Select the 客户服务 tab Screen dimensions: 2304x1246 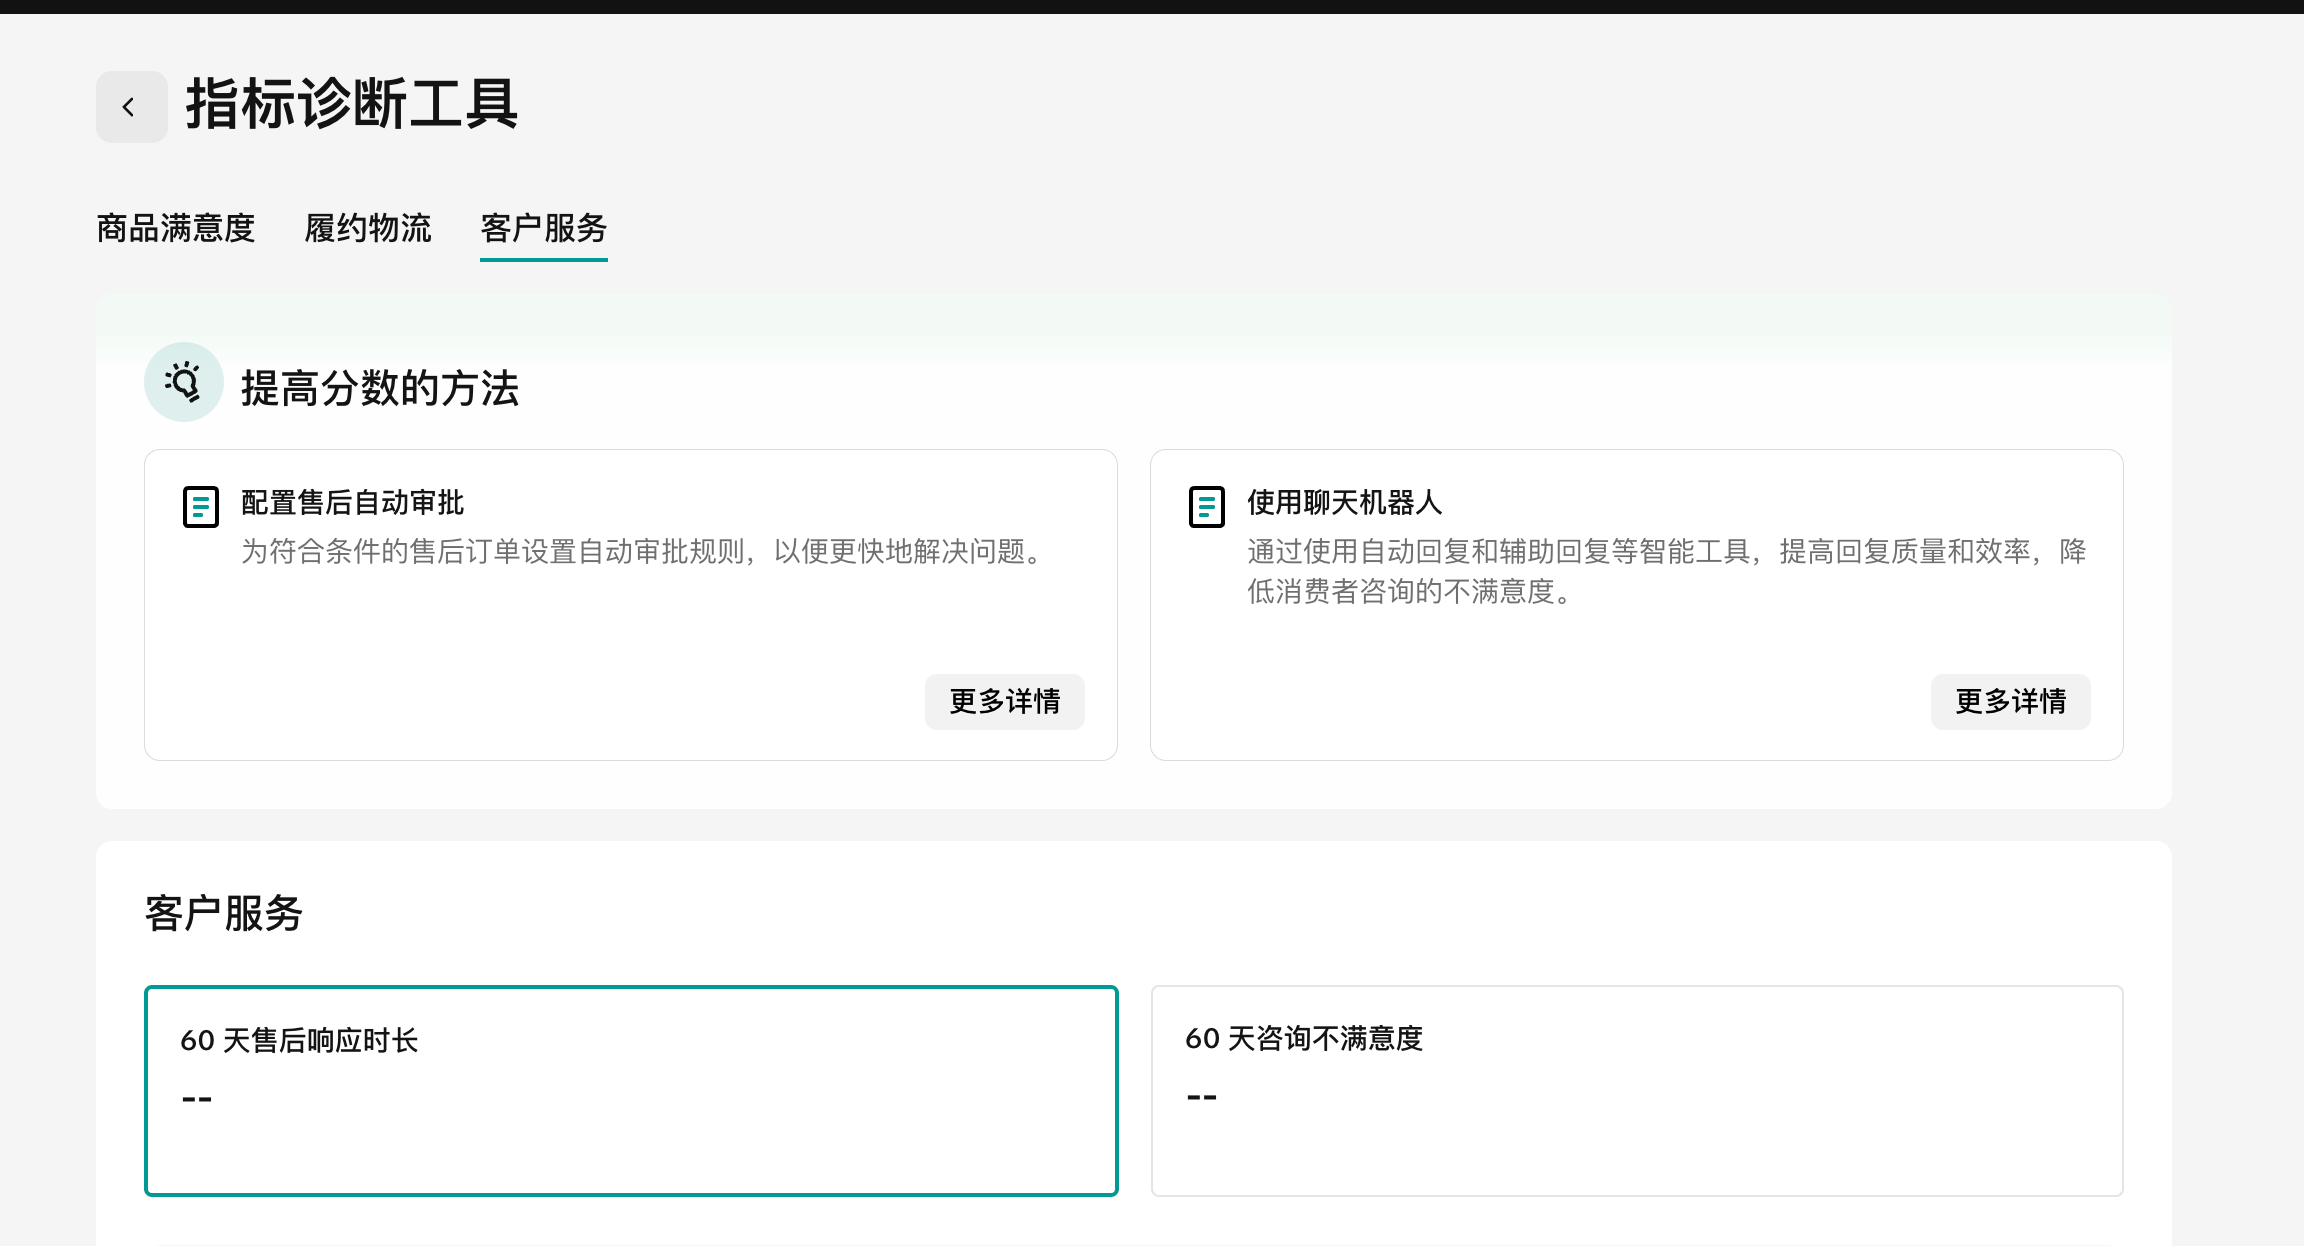(x=543, y=228)
